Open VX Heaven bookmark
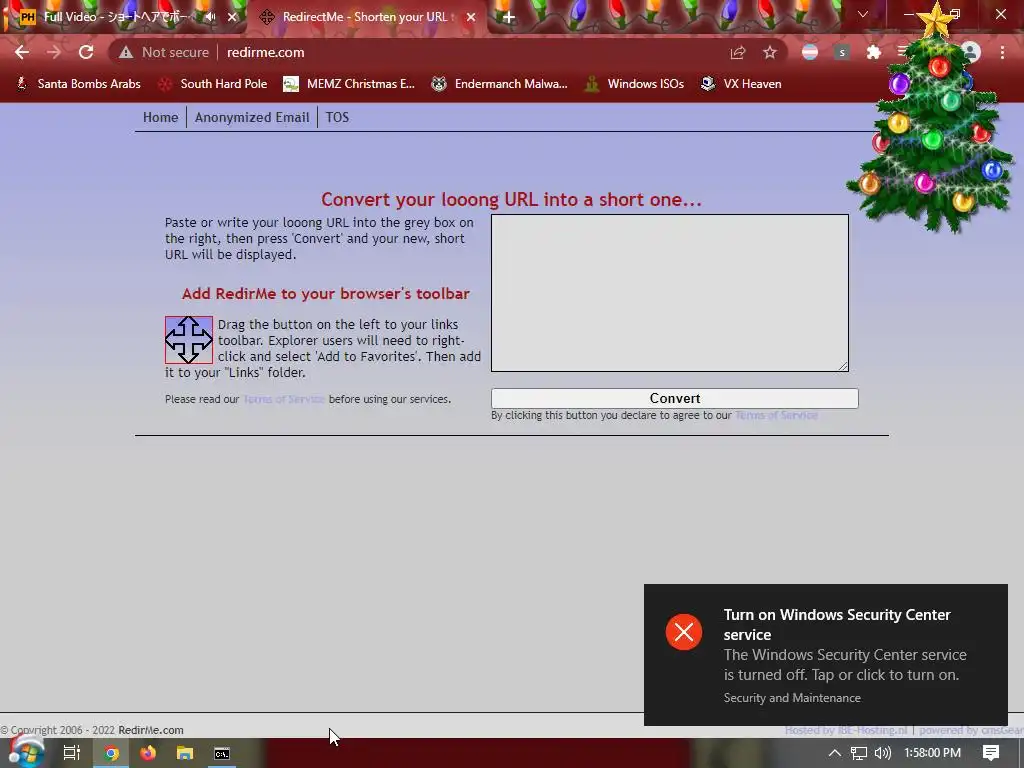The width and height of the screenshot is (1024, 768). point(741,84)
